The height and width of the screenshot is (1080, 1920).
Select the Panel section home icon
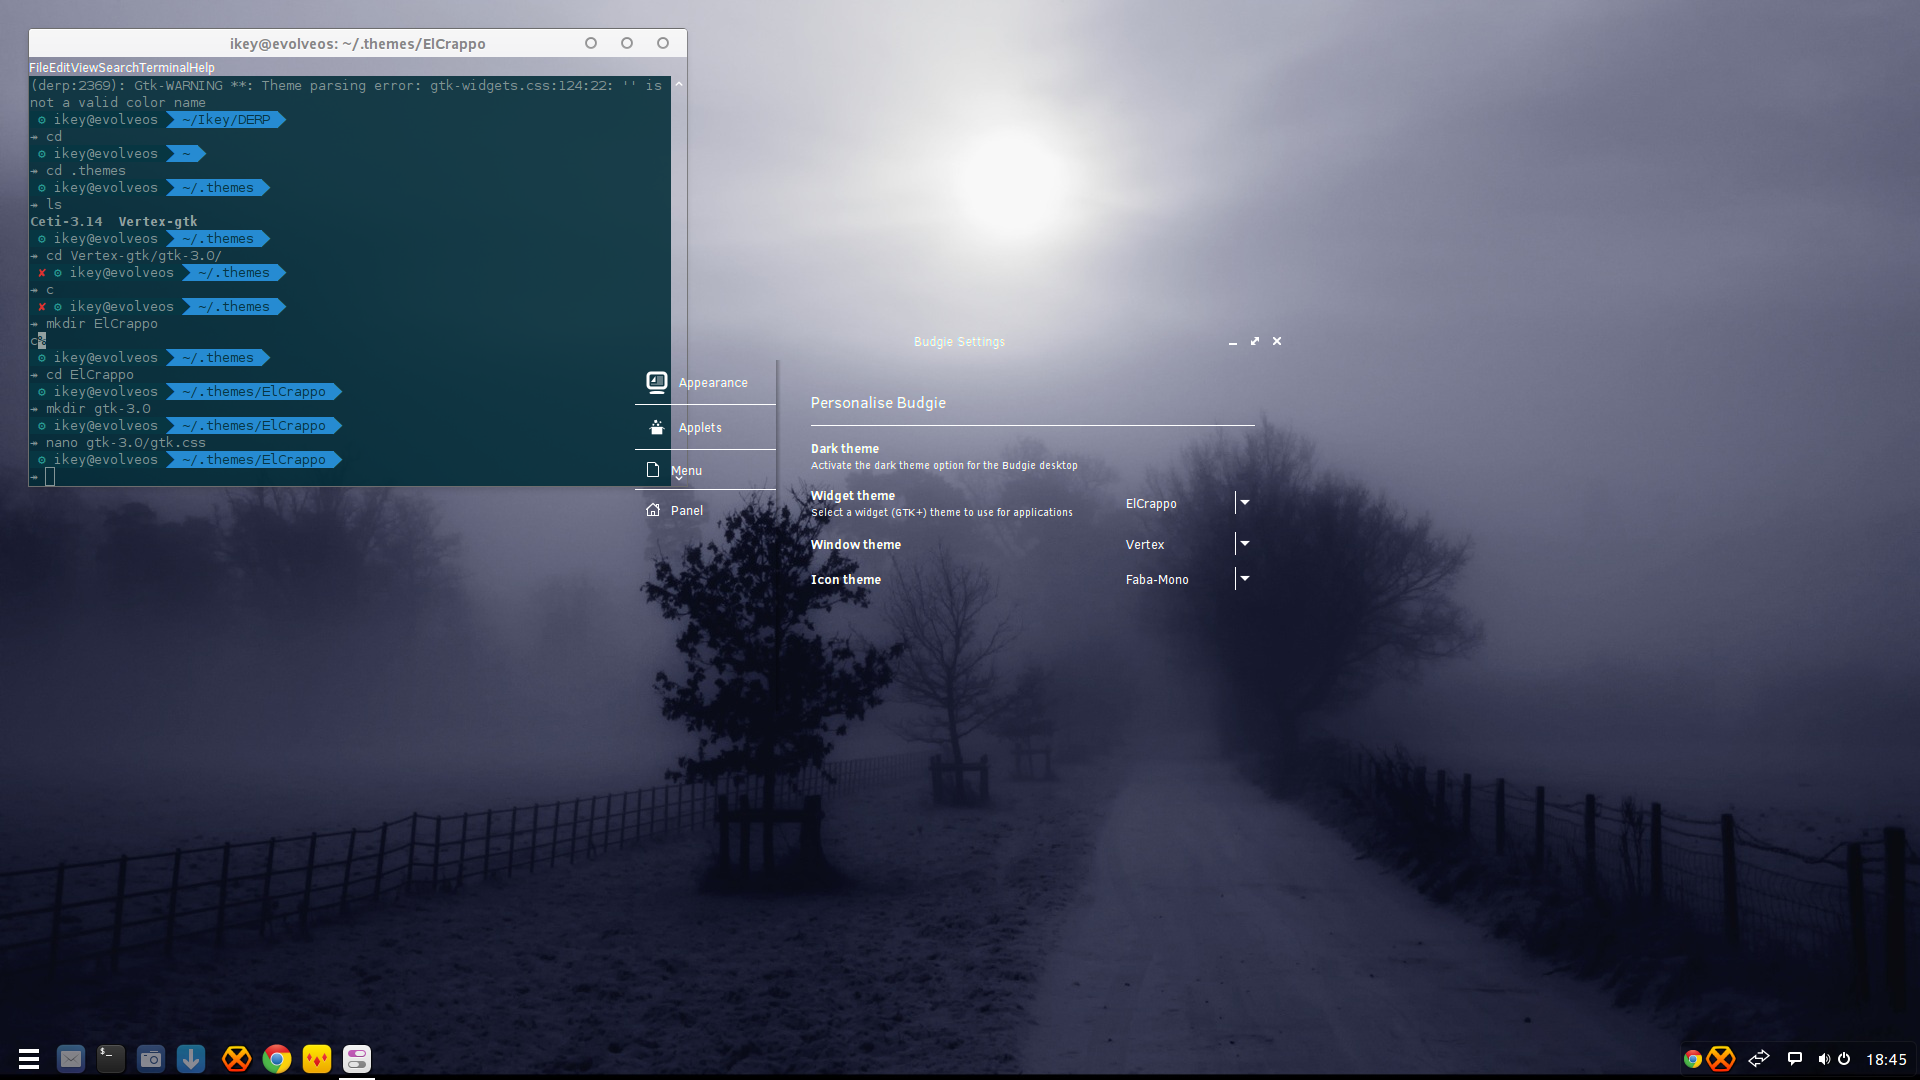pyautogui.click(x=653, y=510)
